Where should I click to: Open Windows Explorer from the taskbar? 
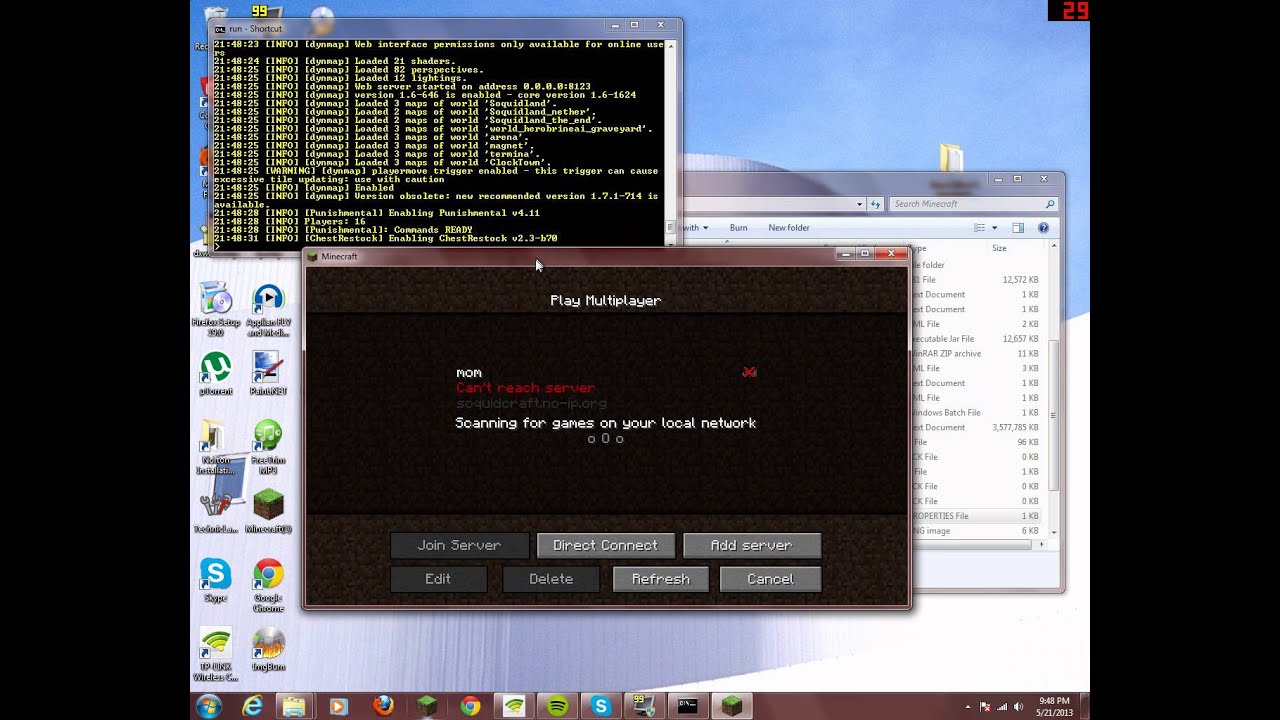(x=295, y=706)
